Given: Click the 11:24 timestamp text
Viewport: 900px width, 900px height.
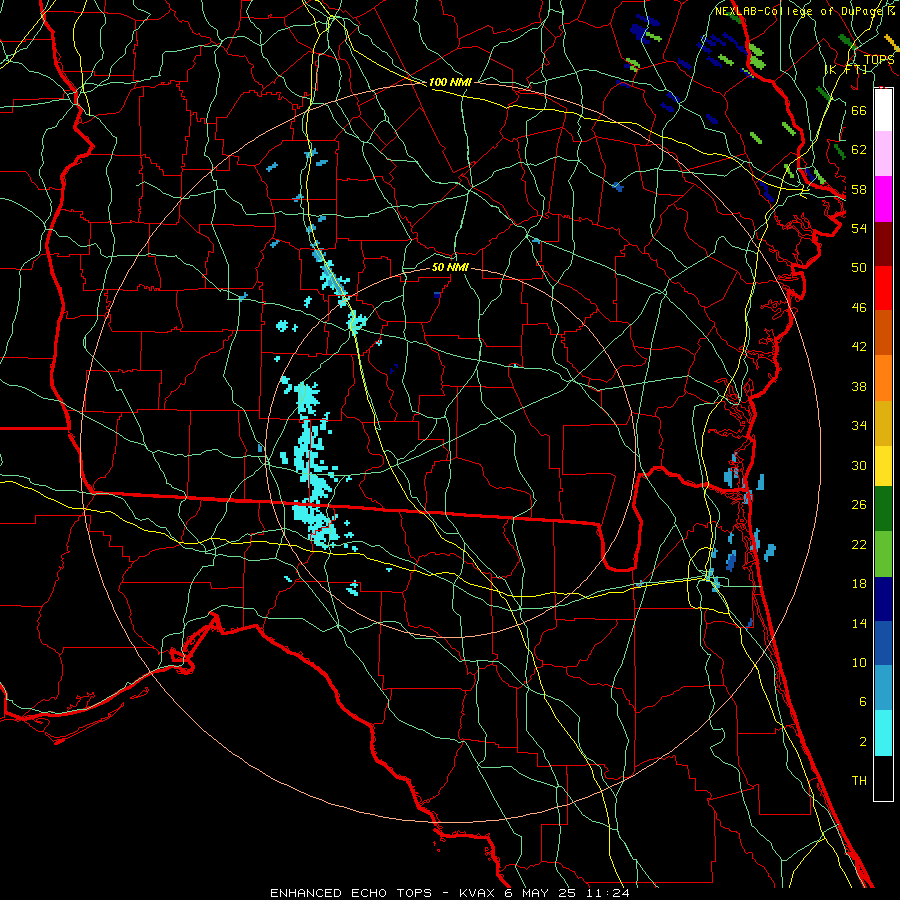Looking at the screenshot, I should tap(608, 893).
